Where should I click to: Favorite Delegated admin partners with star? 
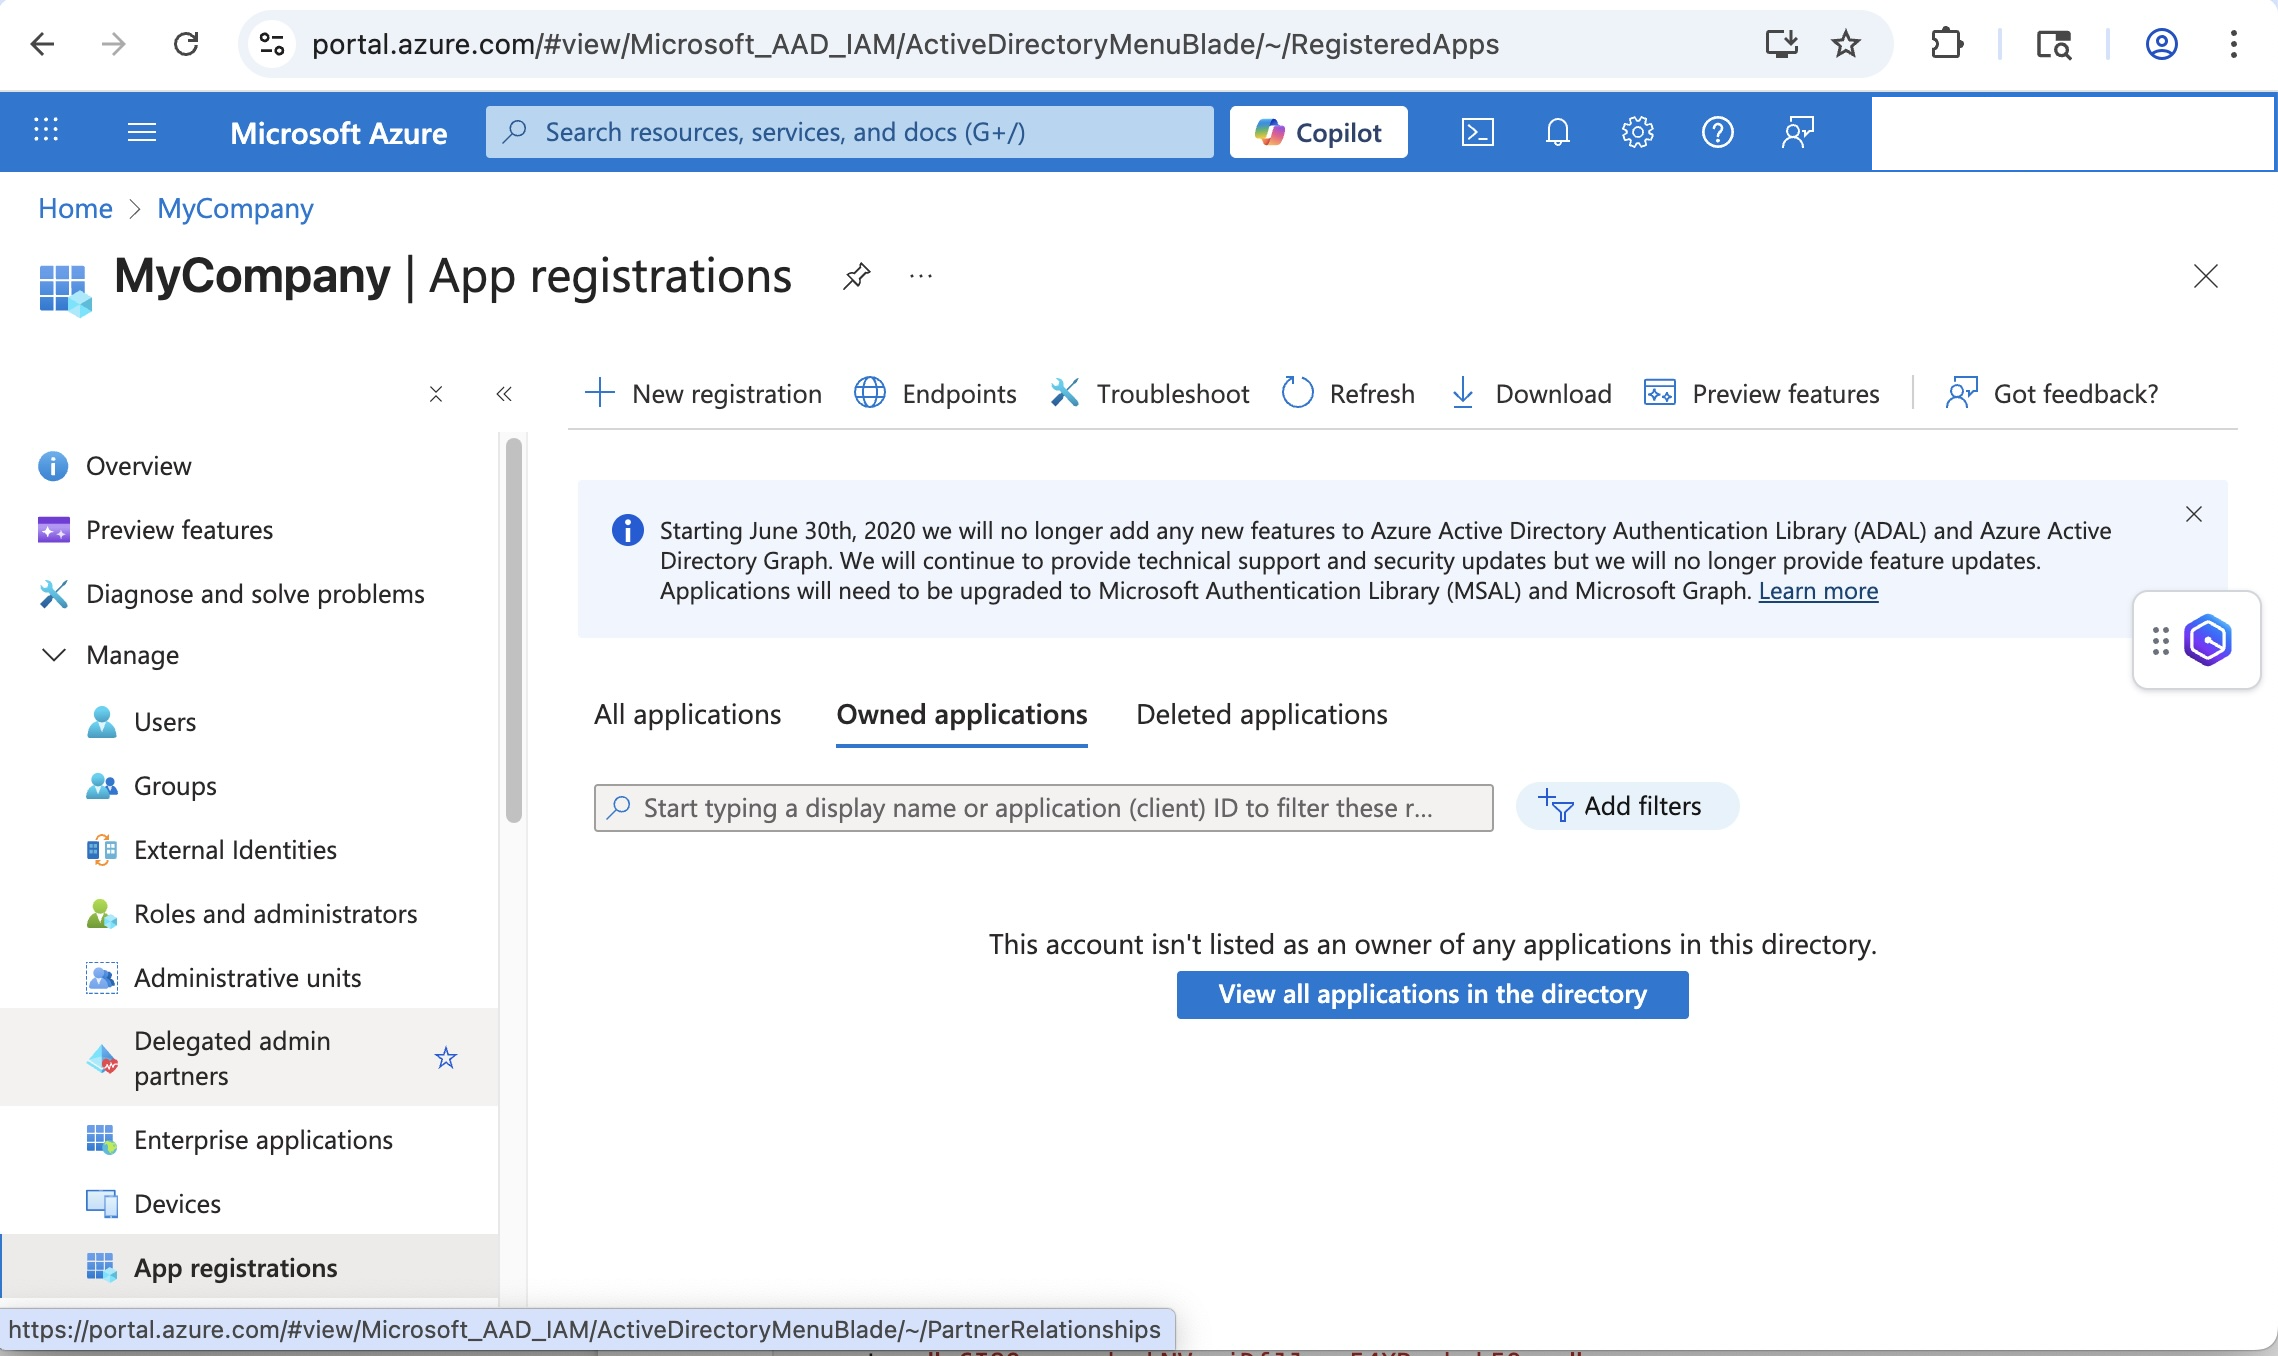click(x=446, y=1058)
